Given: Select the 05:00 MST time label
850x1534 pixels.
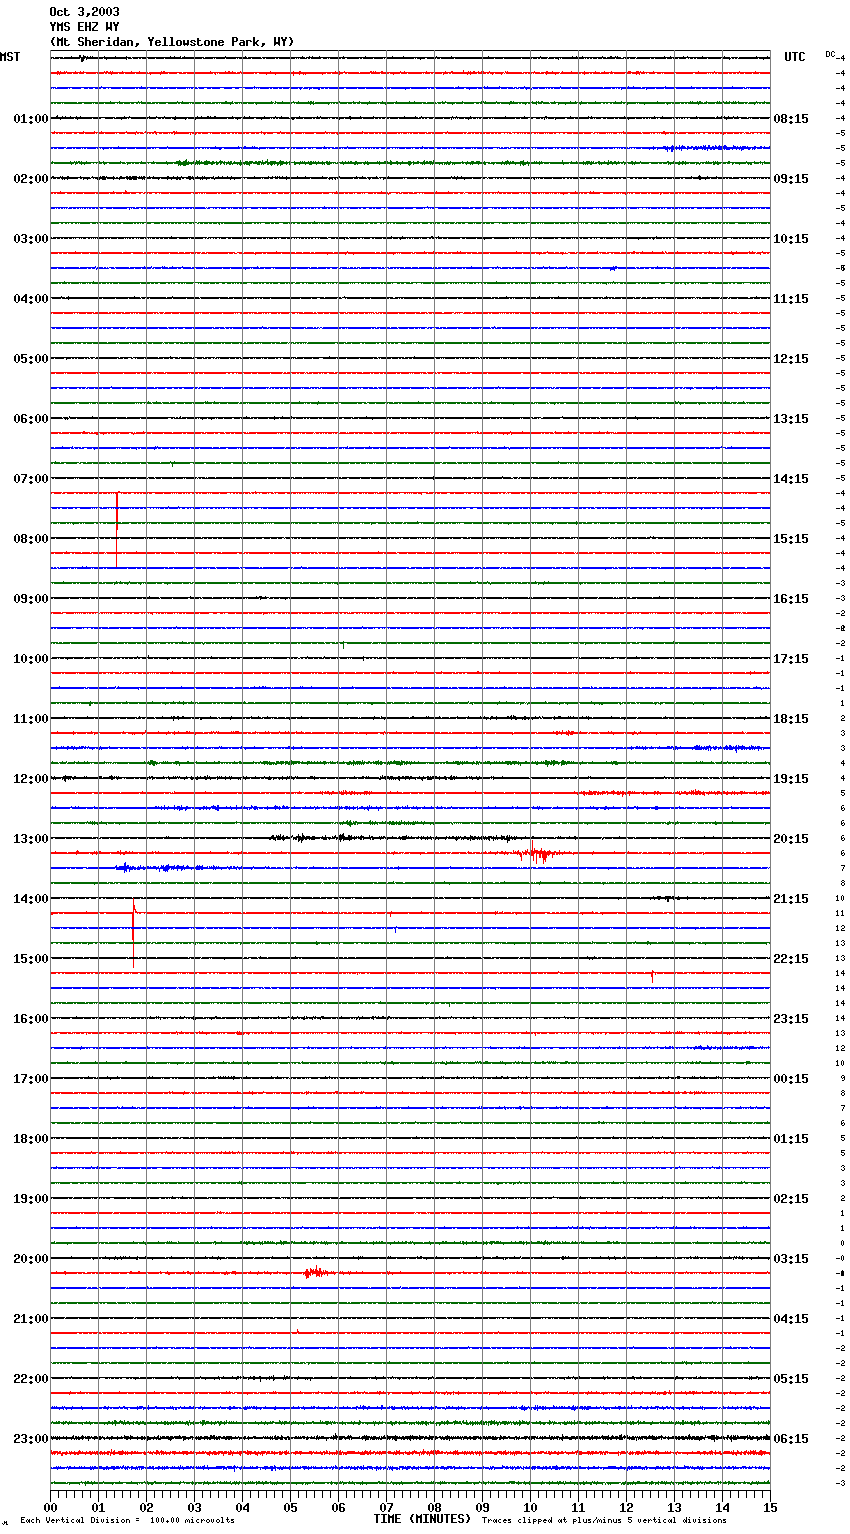Looking at the screenshot, I should click(x=31, y=359).
